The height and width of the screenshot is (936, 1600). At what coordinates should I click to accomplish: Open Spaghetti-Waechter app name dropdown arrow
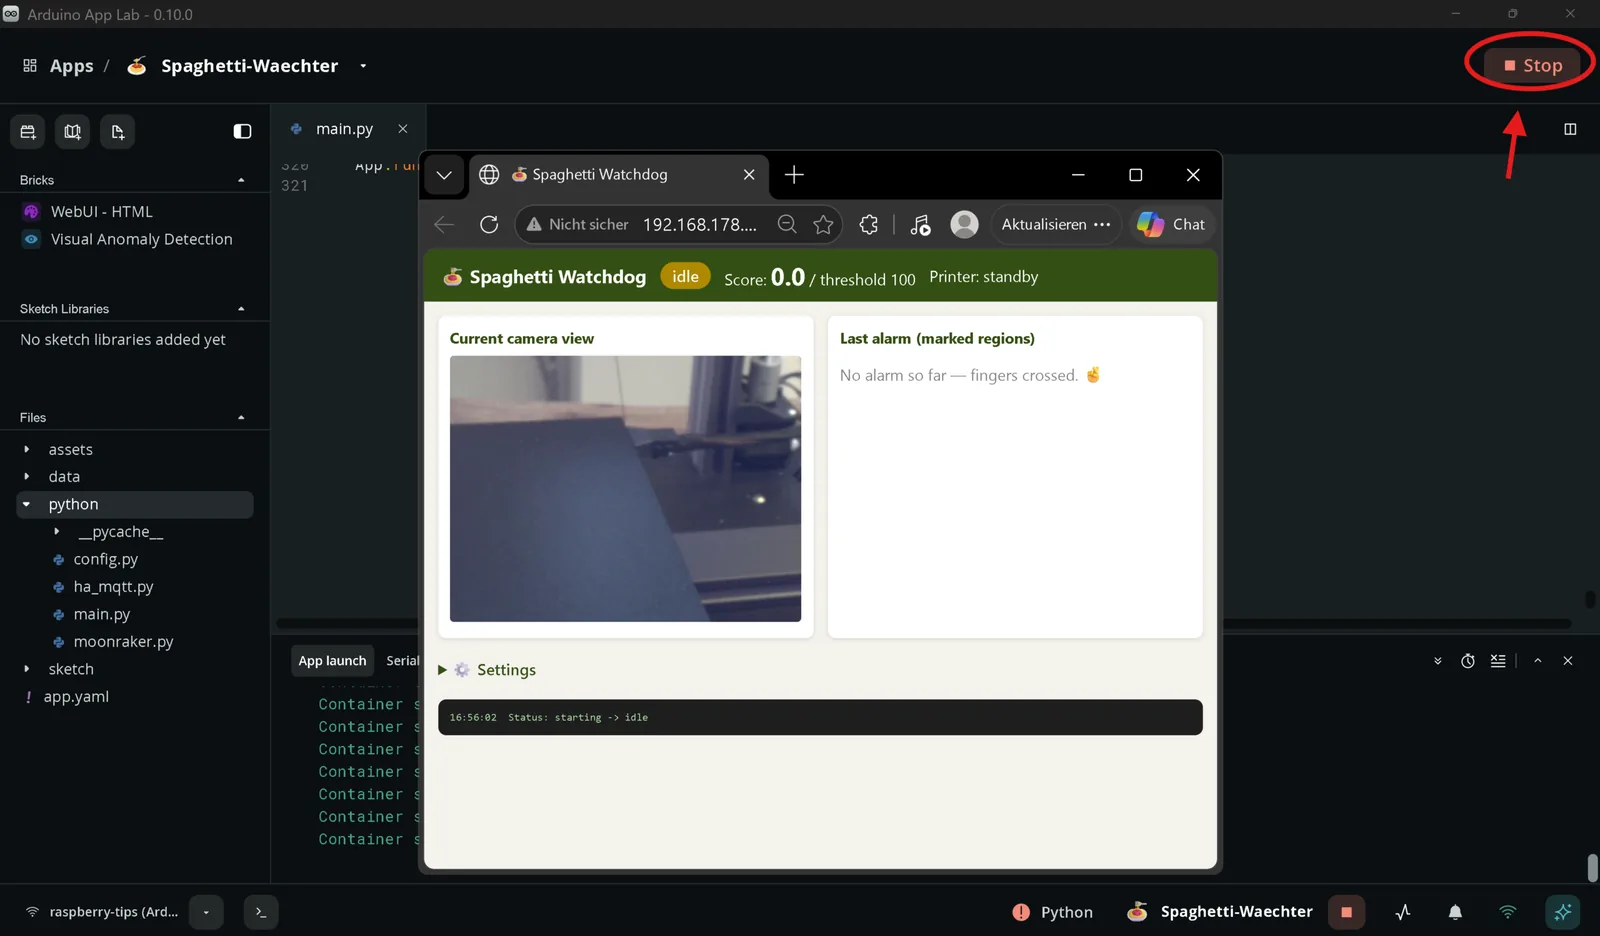tap(363, 66)
